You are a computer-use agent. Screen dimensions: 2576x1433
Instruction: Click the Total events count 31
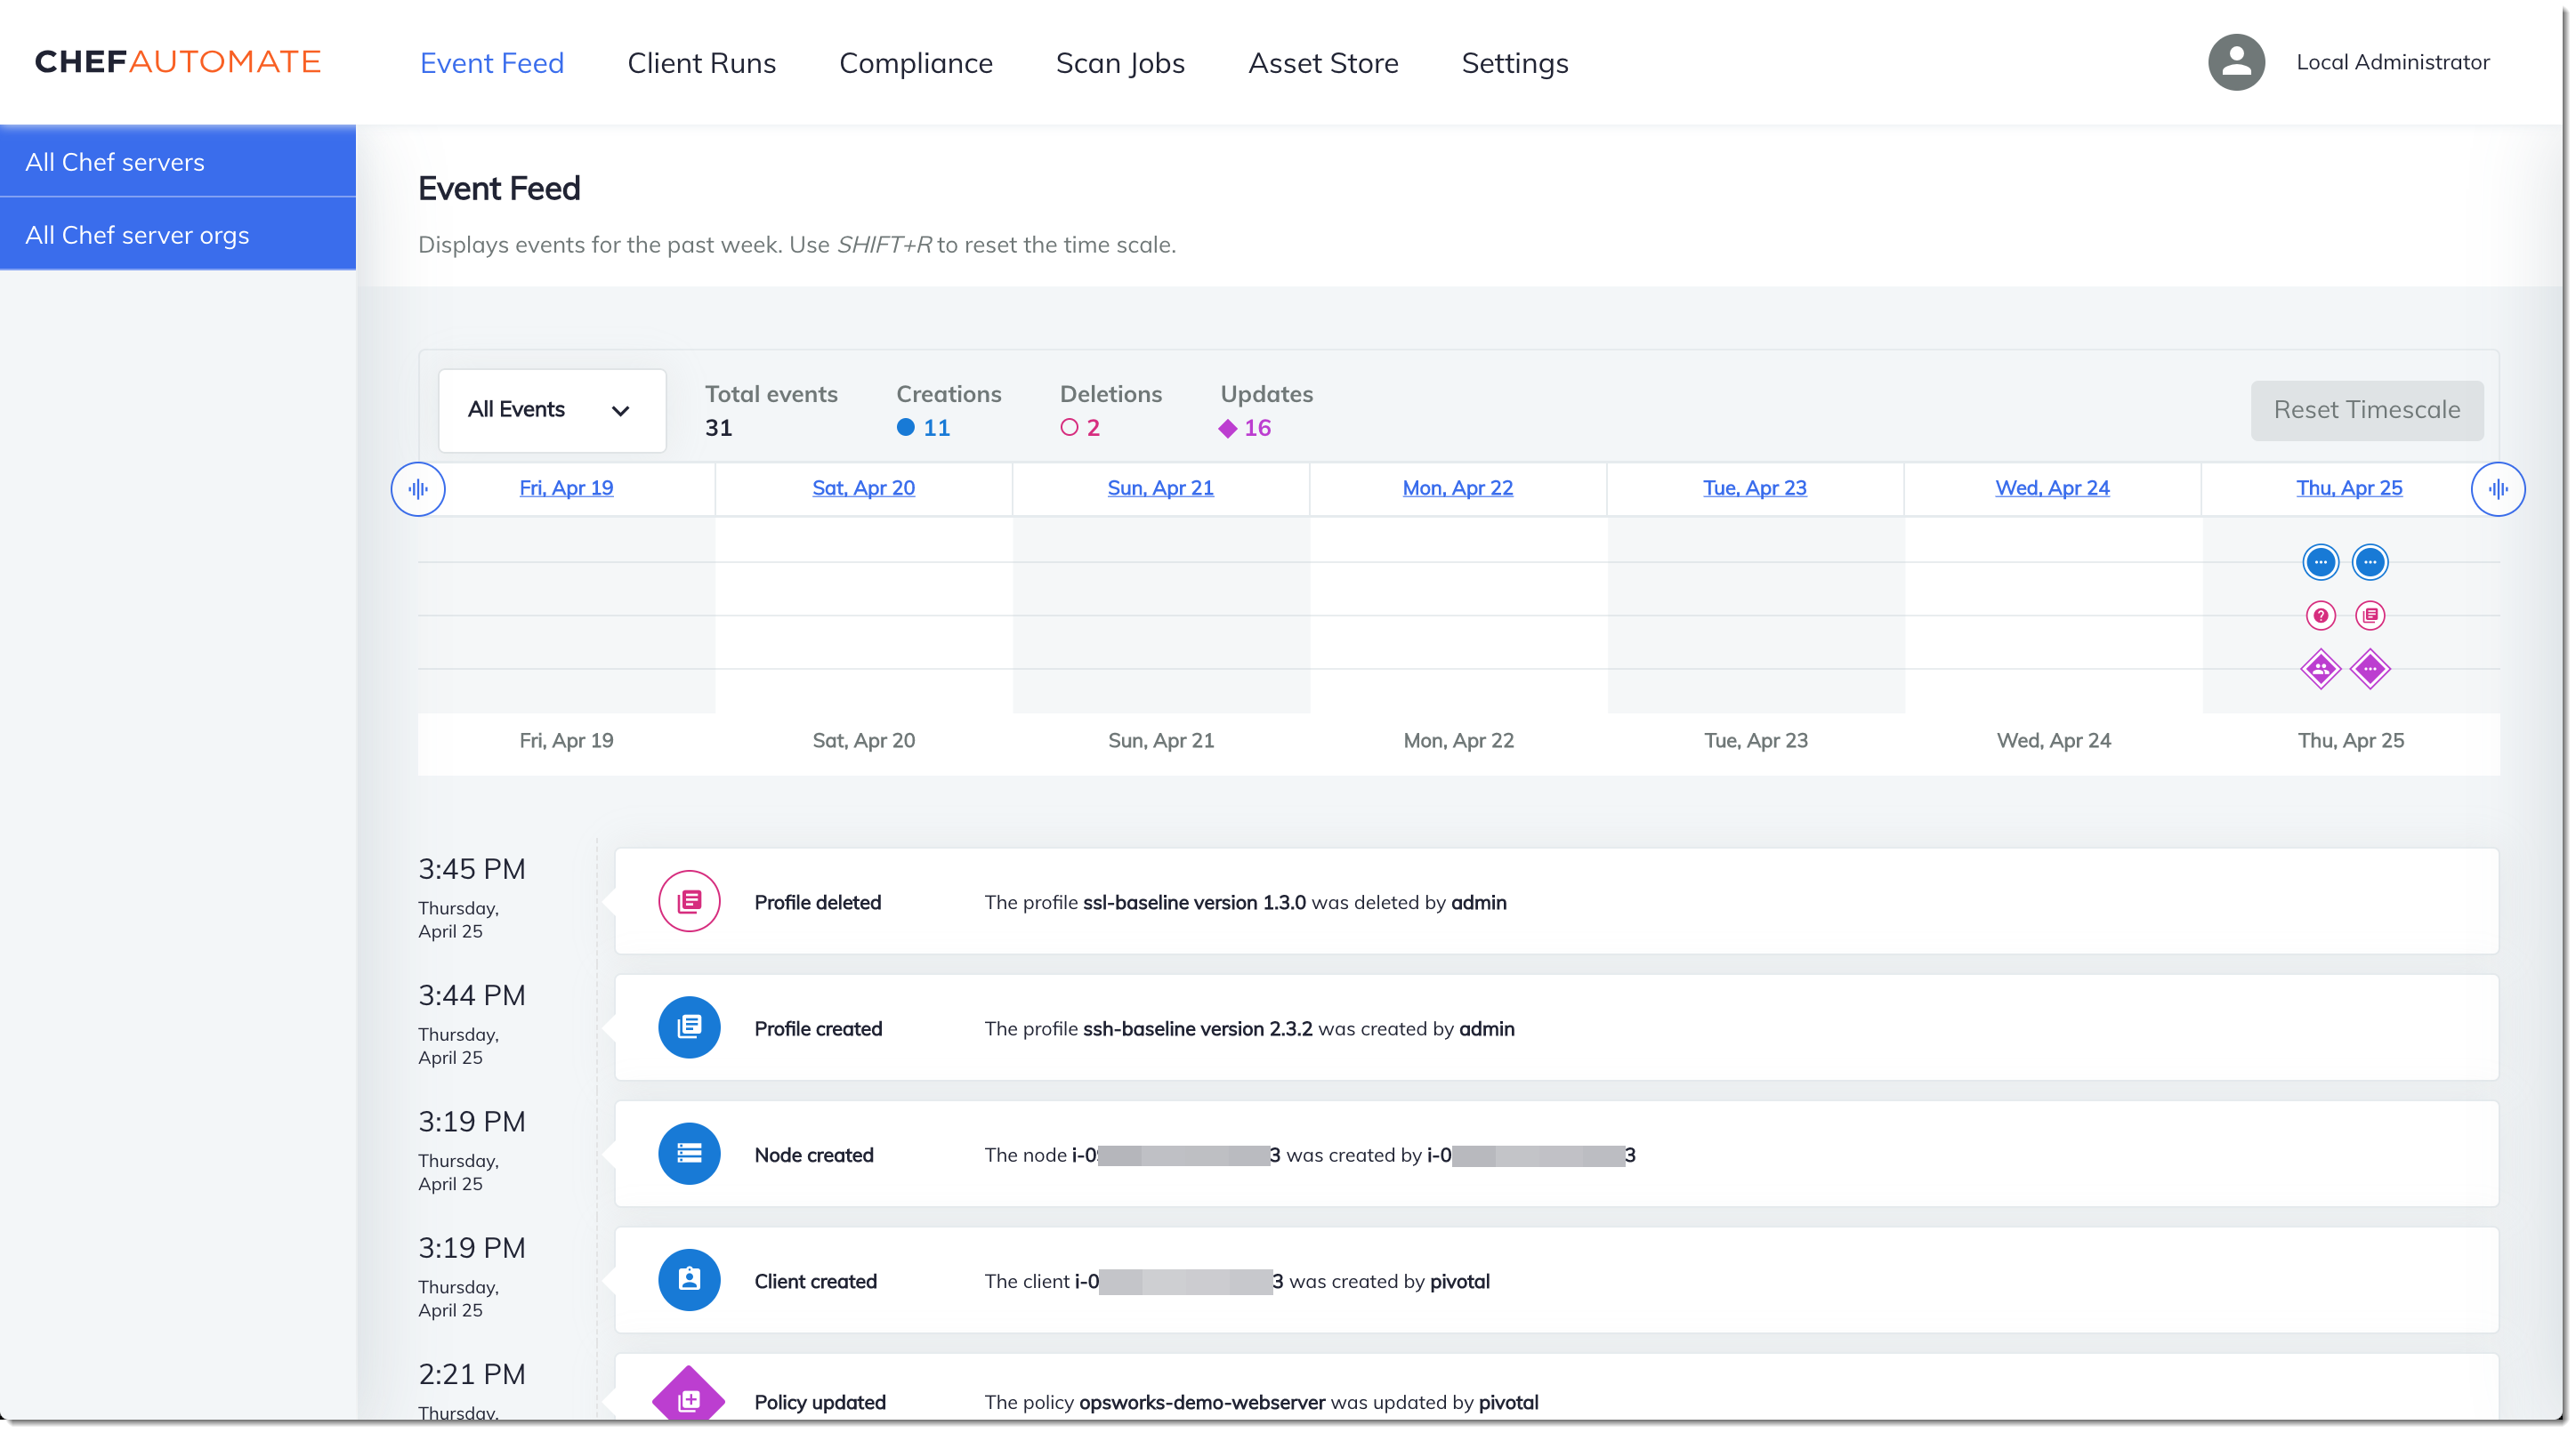(718, 428)
